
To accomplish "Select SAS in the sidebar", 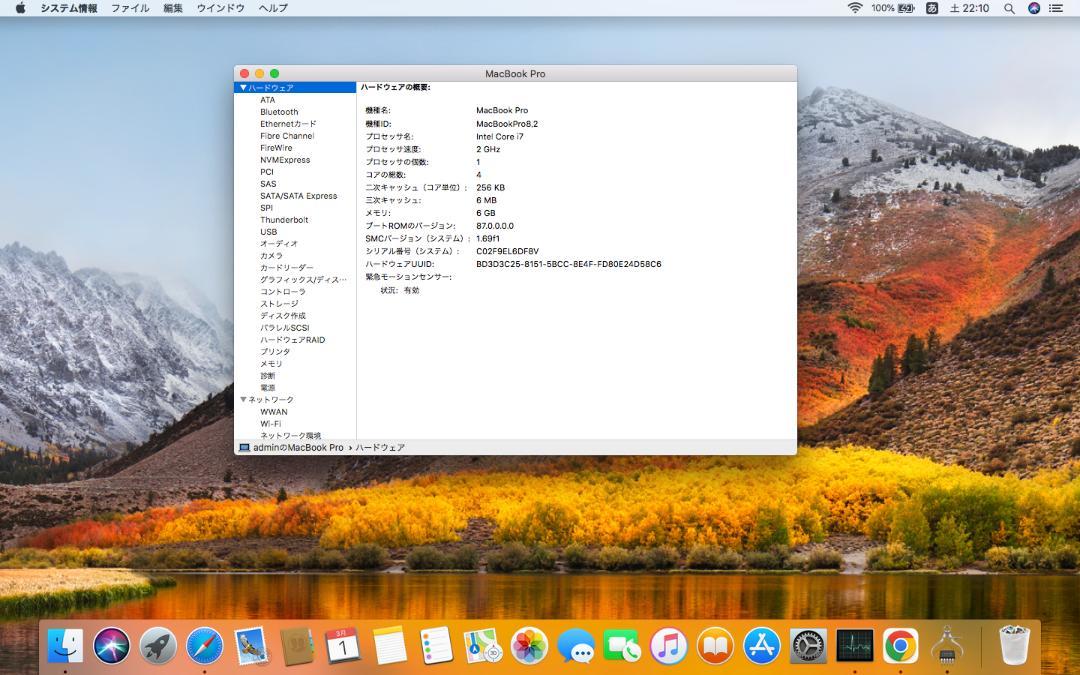I will click(268, 184).
